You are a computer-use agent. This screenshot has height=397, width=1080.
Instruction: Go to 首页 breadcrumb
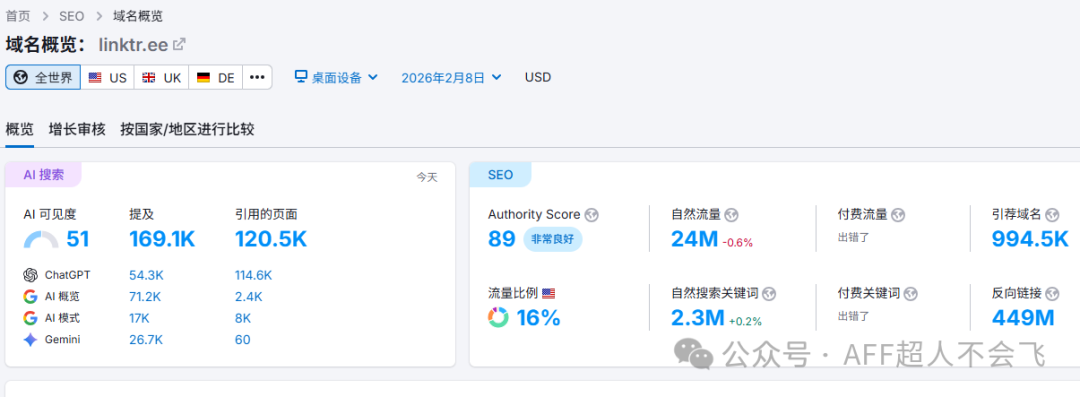(x=18, y=16)
